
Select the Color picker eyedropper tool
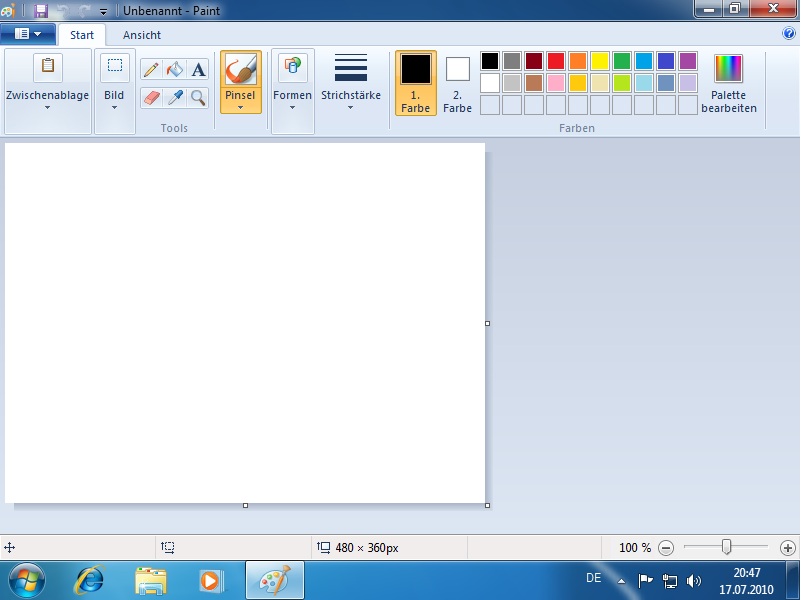click(x=175, y=97)
